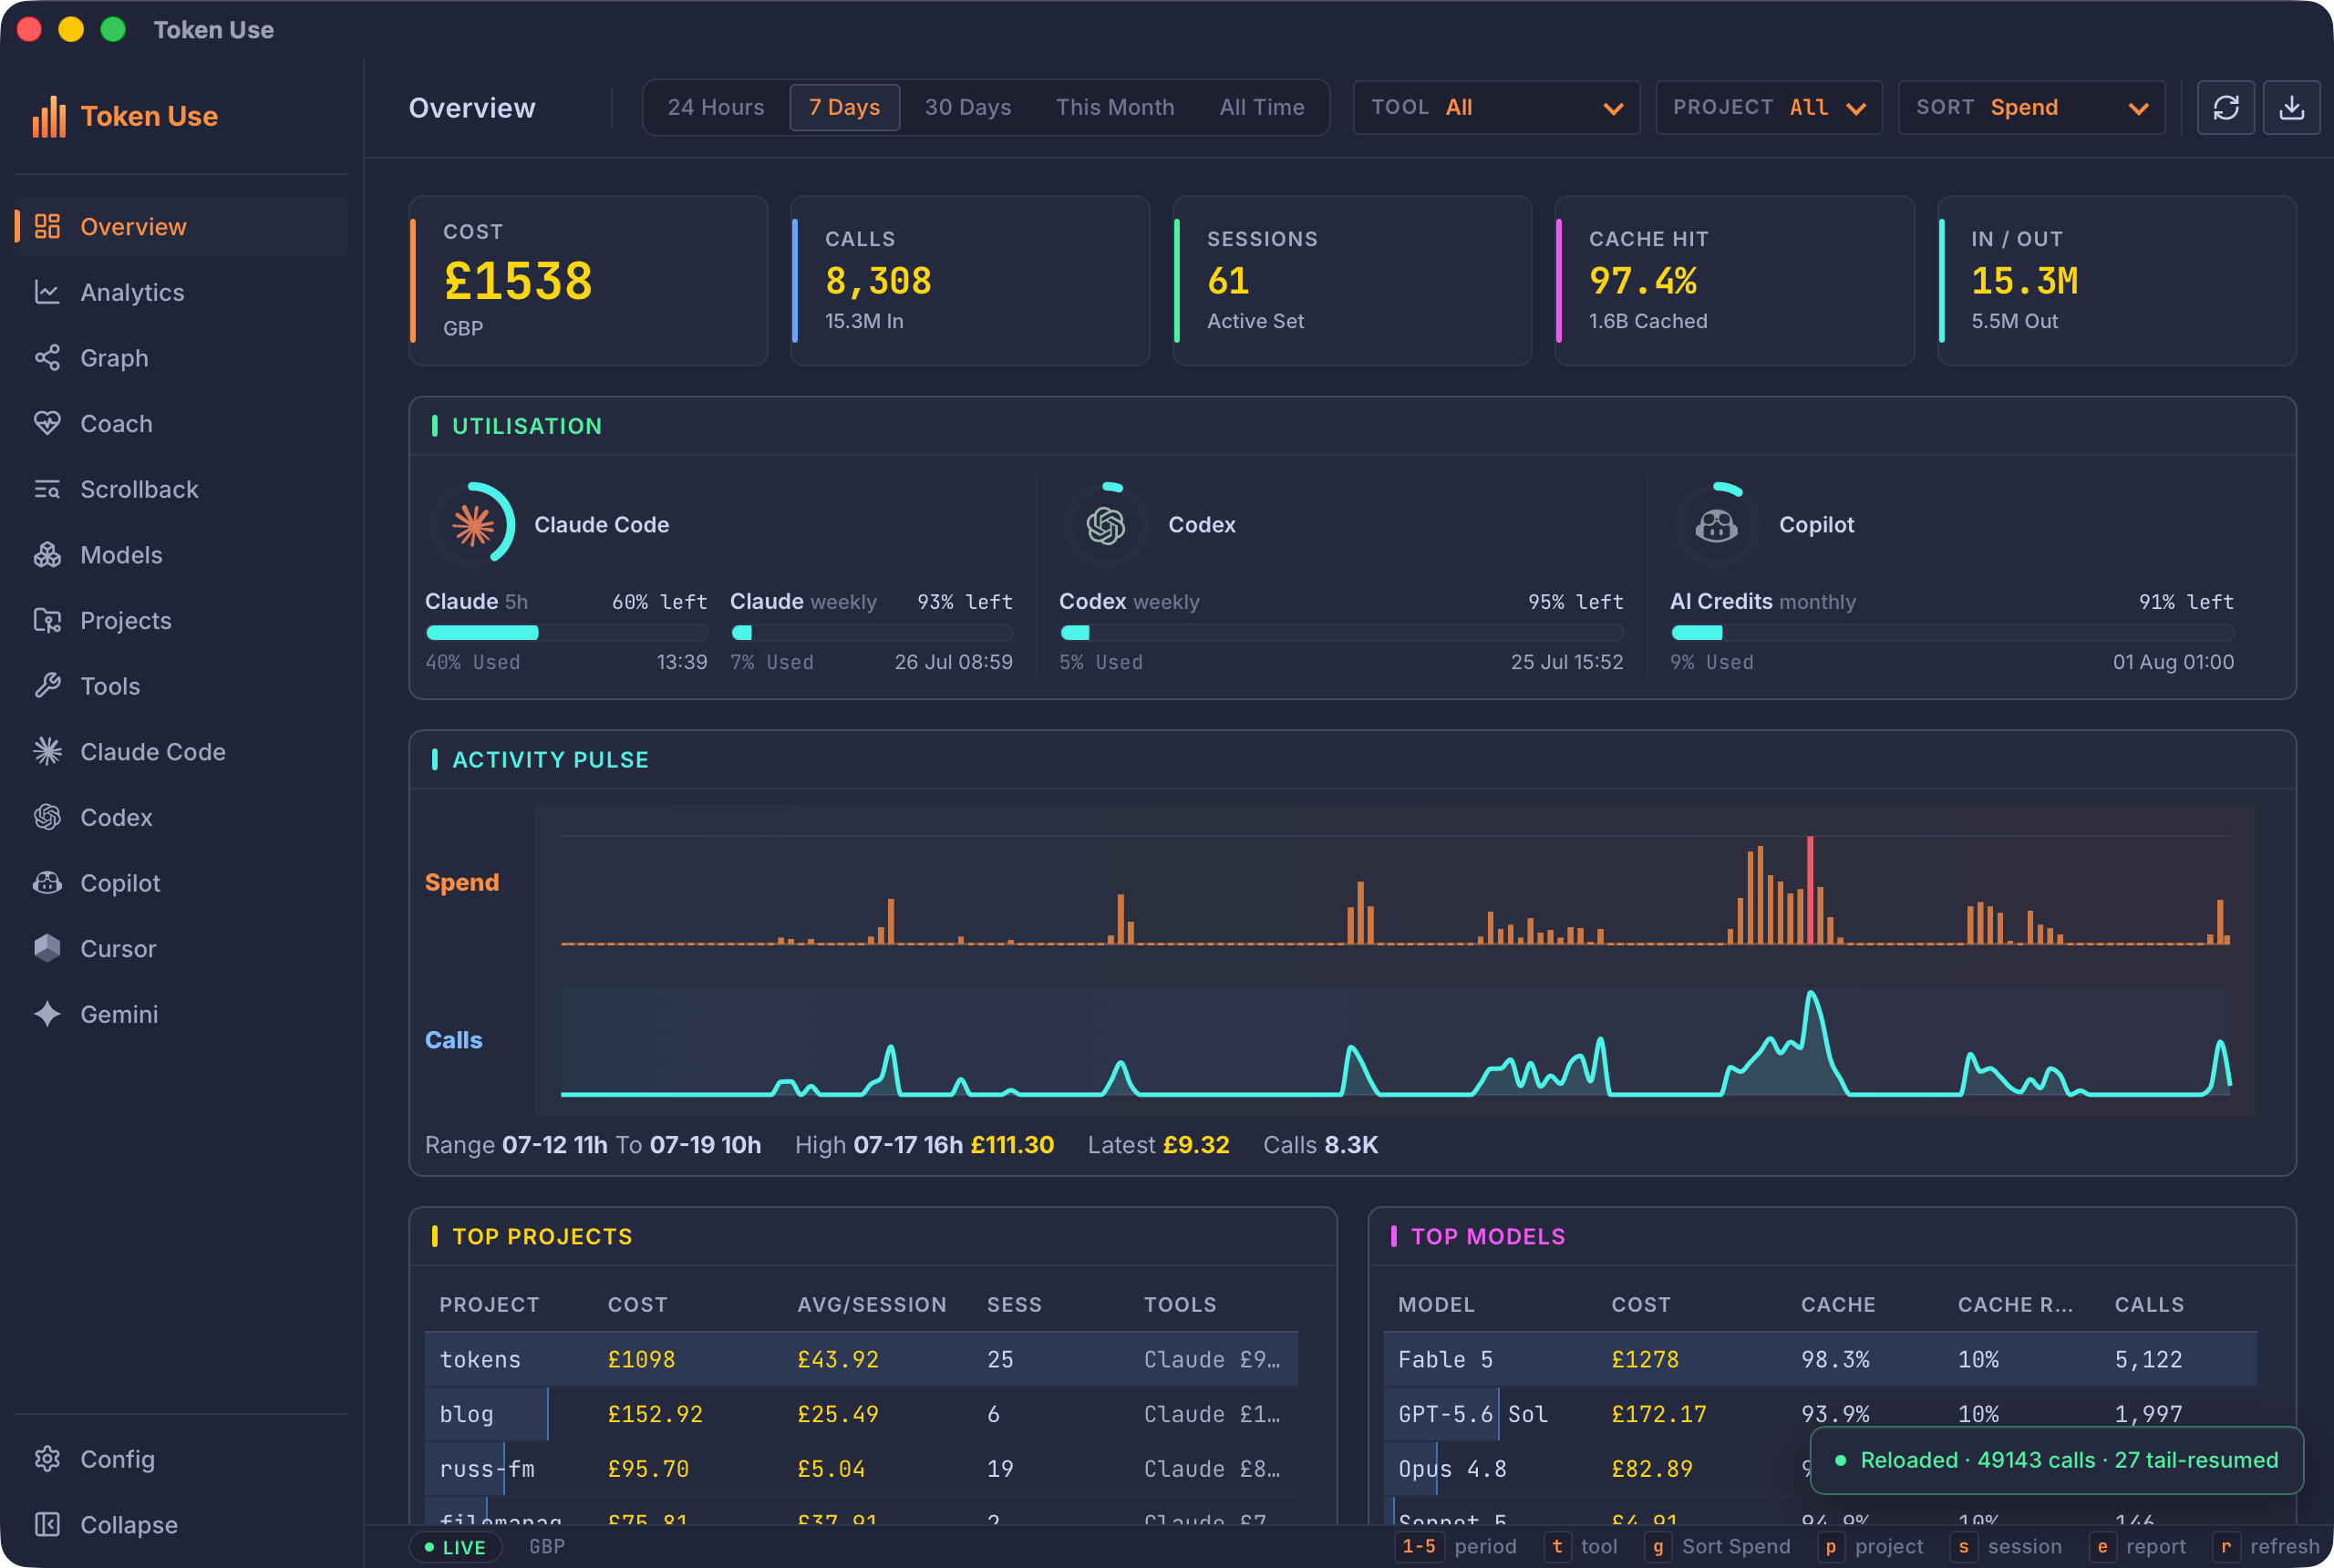The height and width of the screenshot is (1568, 2334).
Task: Sort models by the CALLS column header
Action: [2149, 1304]
